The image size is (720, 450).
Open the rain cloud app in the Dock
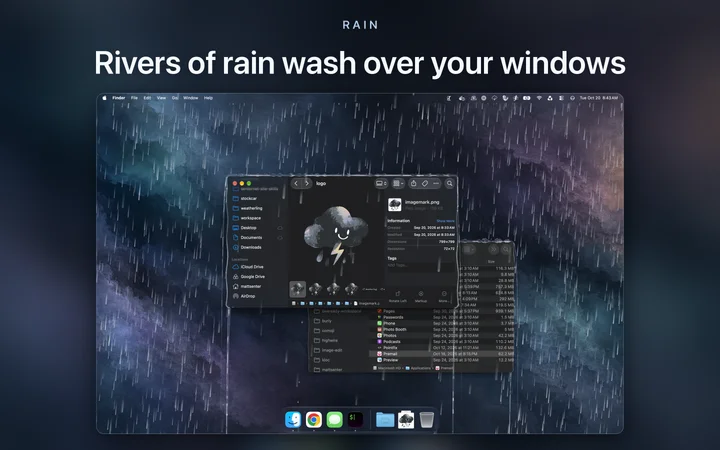pos(406,419)
